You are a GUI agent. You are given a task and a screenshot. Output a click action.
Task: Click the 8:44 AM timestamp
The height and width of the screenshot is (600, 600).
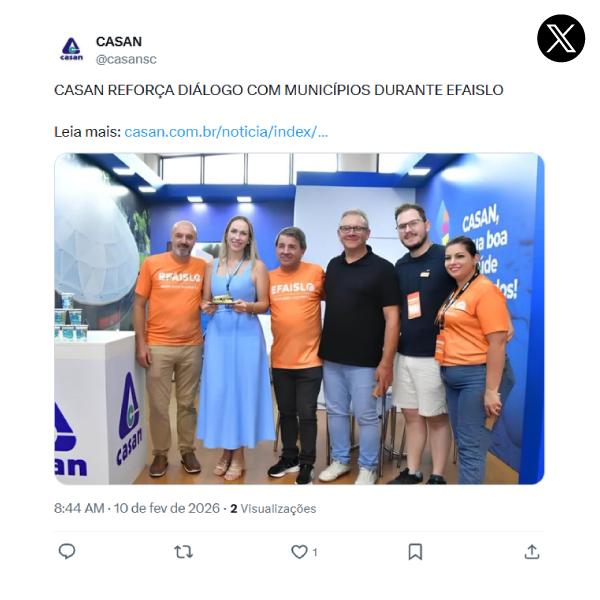coord(79,509)
